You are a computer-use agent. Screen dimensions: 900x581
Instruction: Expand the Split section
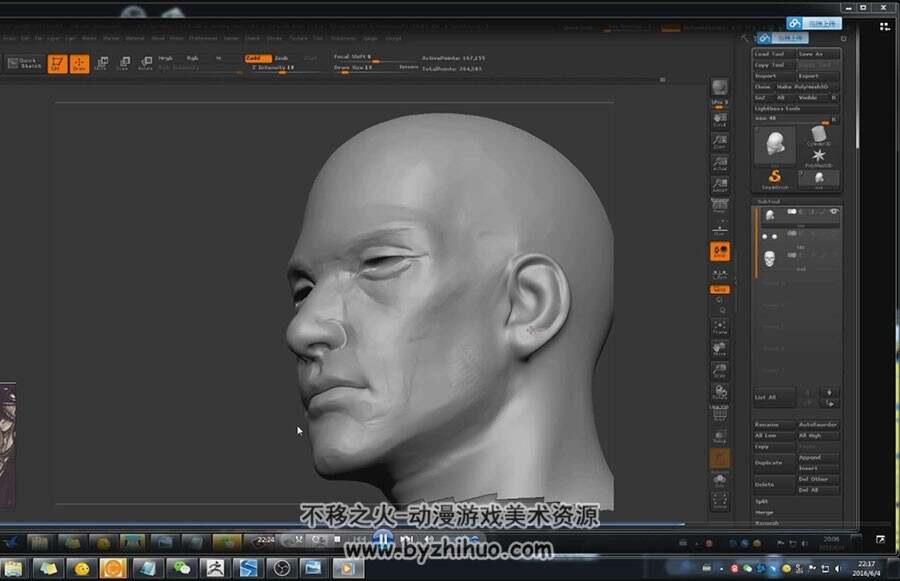(x=762, y=502)
